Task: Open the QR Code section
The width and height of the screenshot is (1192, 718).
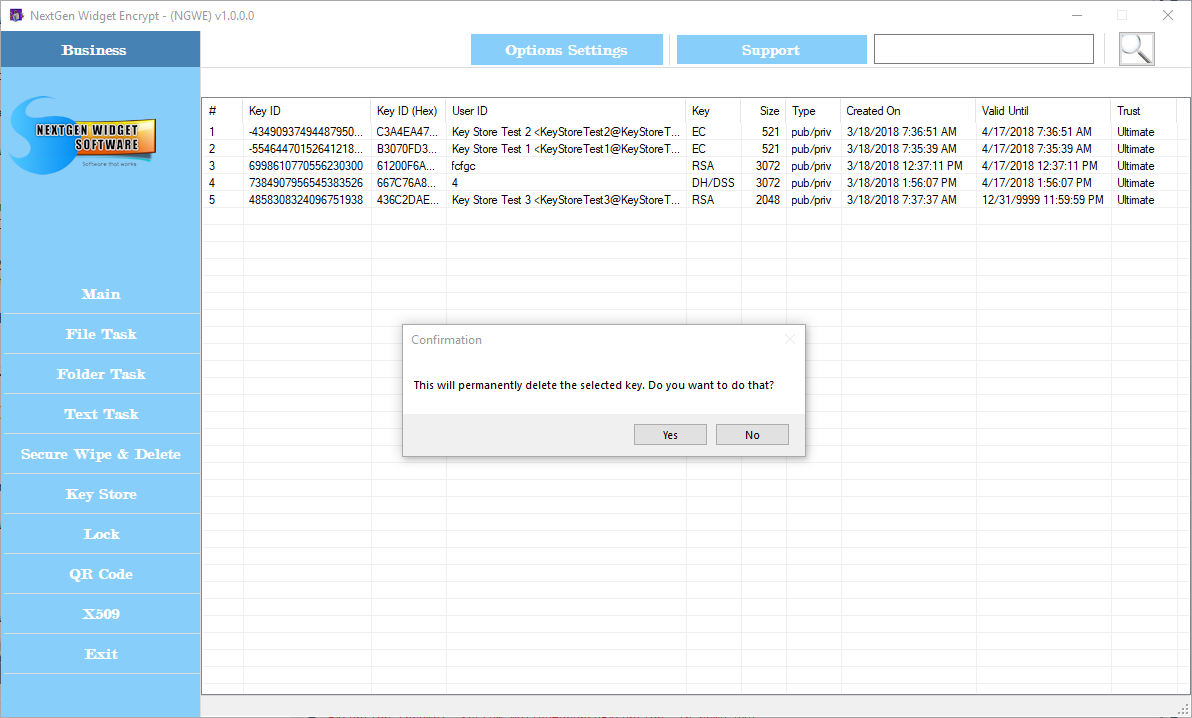Action: (x=101, y=574)
